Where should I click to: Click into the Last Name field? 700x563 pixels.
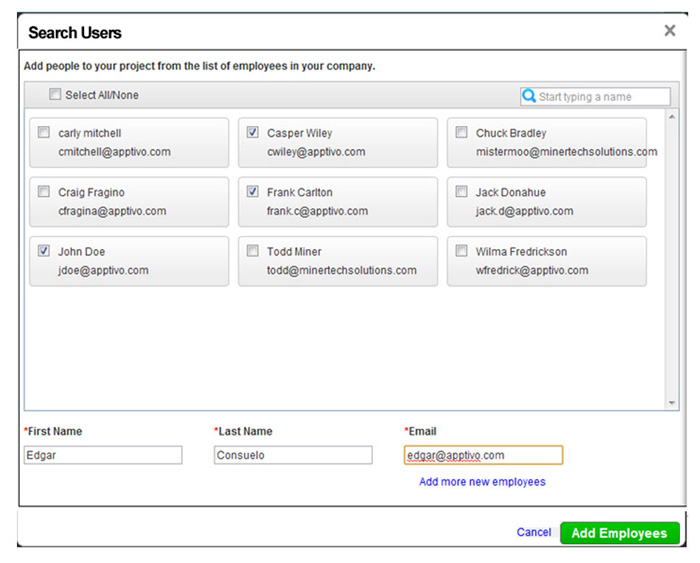[293, 455]
